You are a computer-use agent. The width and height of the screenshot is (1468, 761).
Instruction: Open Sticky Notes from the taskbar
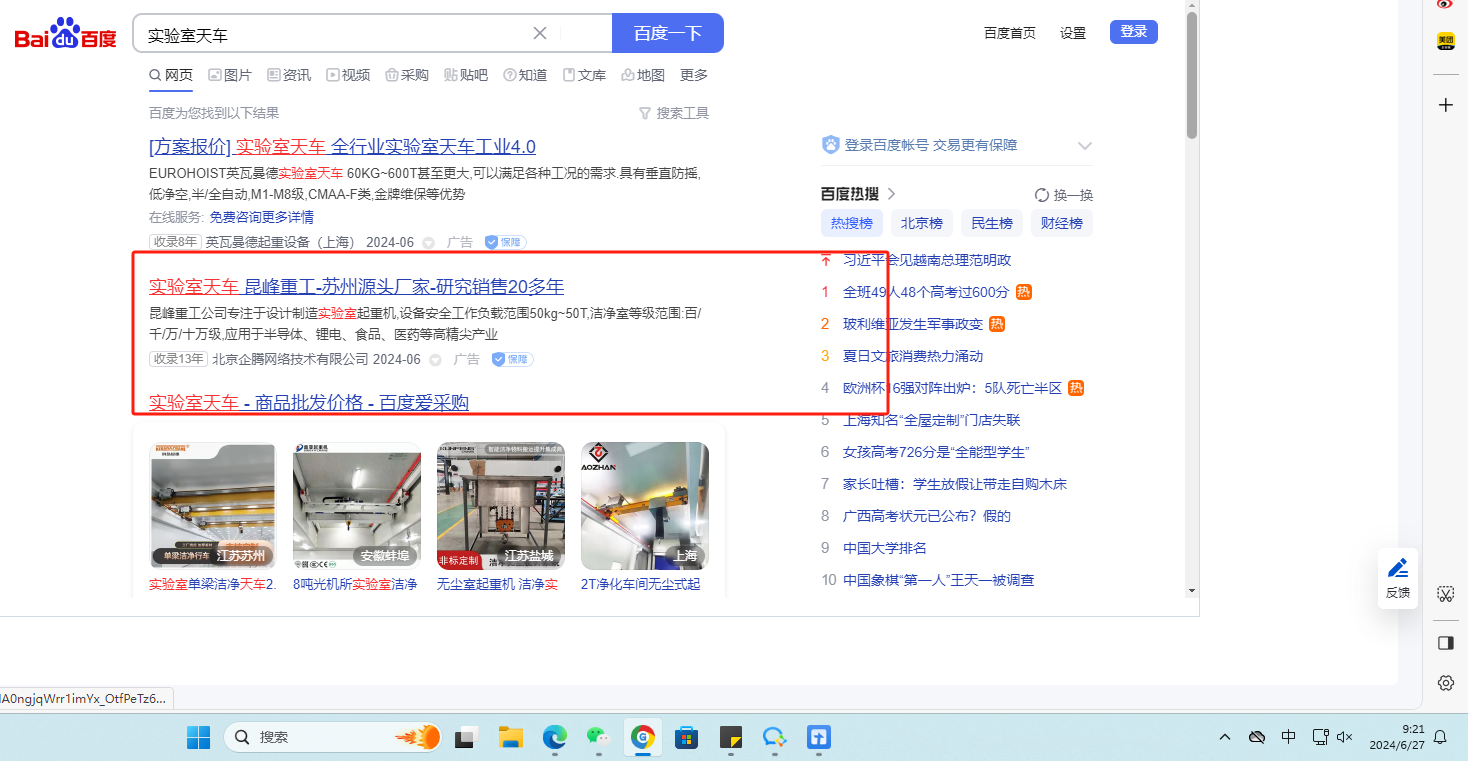pyautogui.click(x=730, y=738)
